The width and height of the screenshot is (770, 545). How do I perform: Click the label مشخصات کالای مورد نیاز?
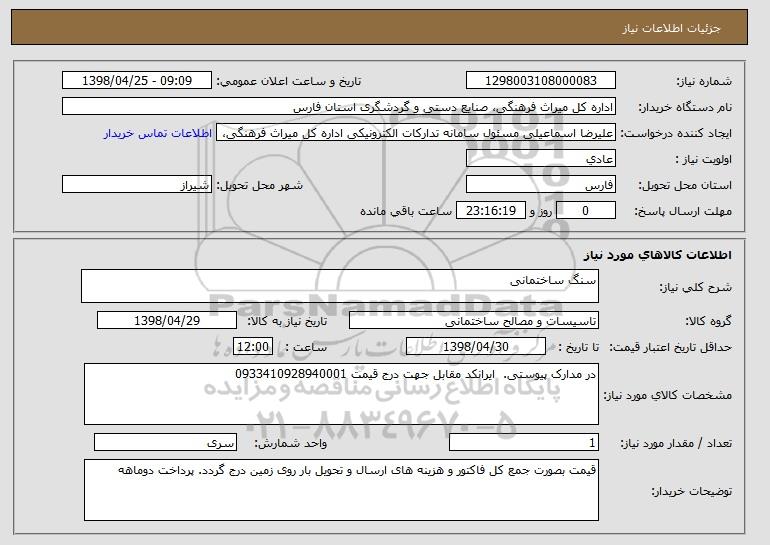coord(668,395)
